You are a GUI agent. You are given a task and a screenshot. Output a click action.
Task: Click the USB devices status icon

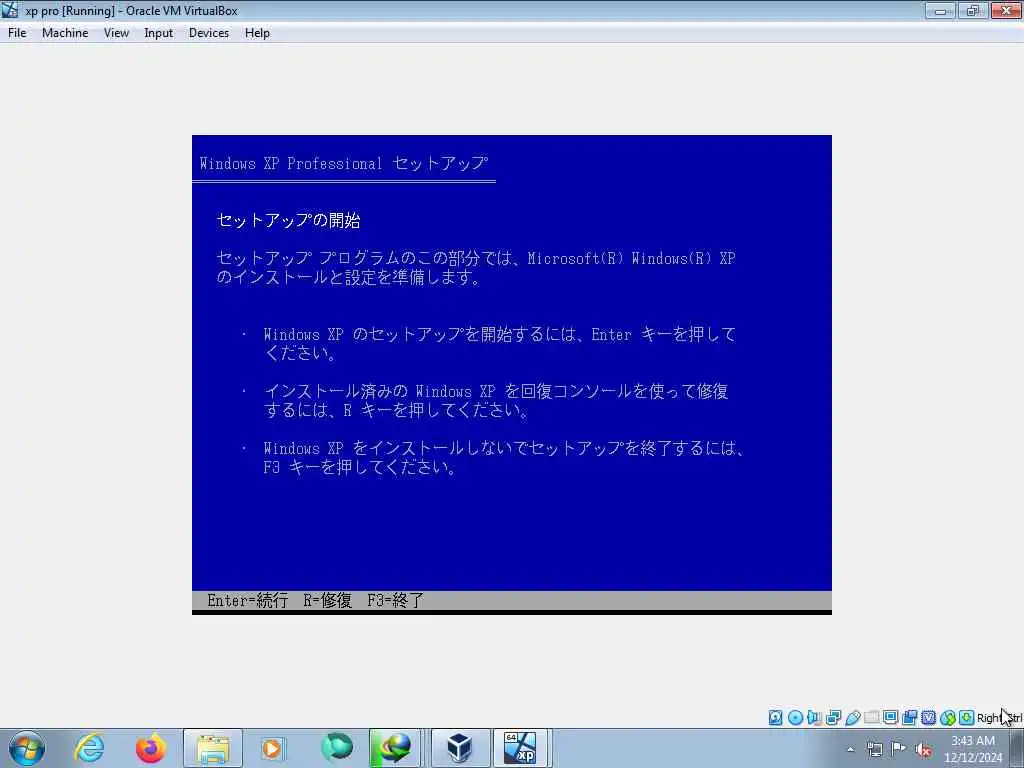852,718
